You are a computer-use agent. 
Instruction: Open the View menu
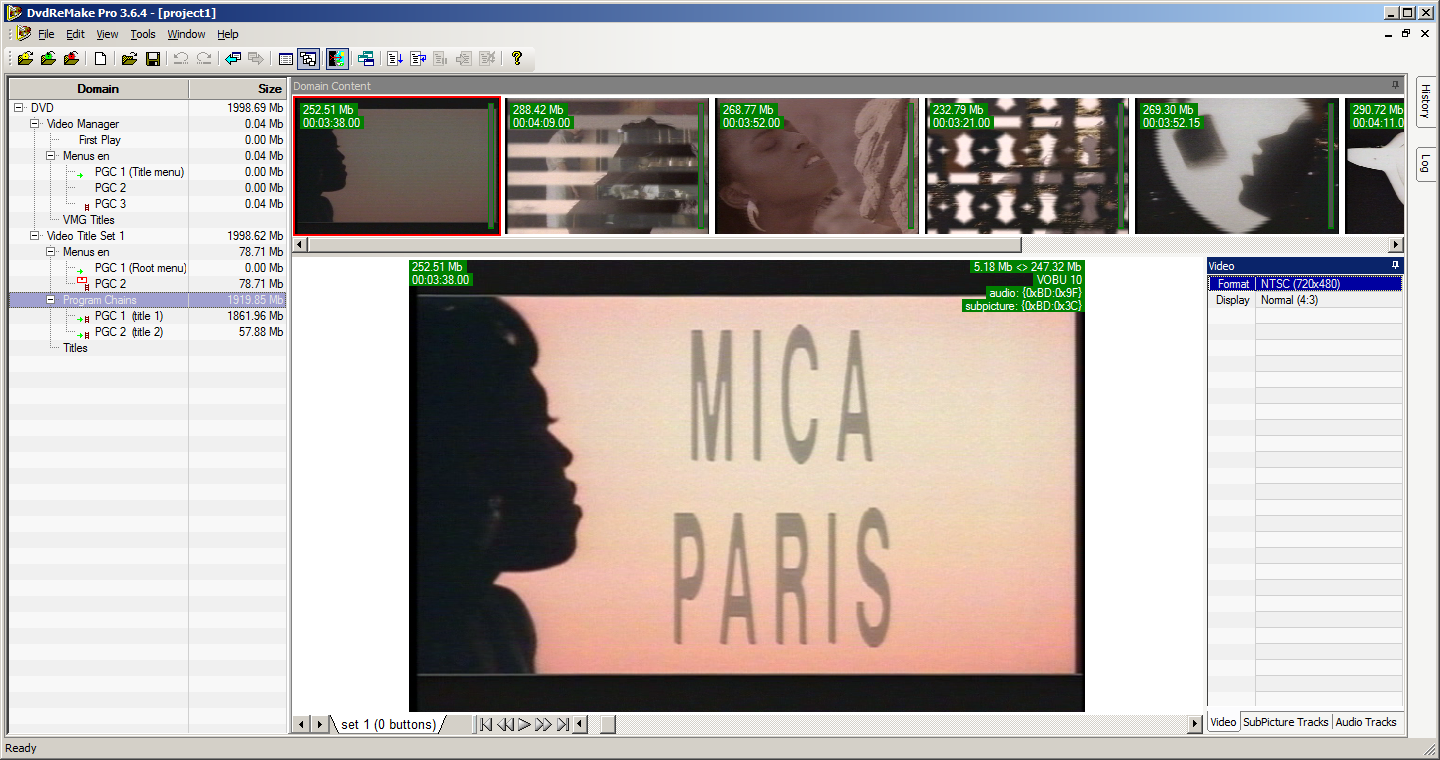click(x=107, y=34)
